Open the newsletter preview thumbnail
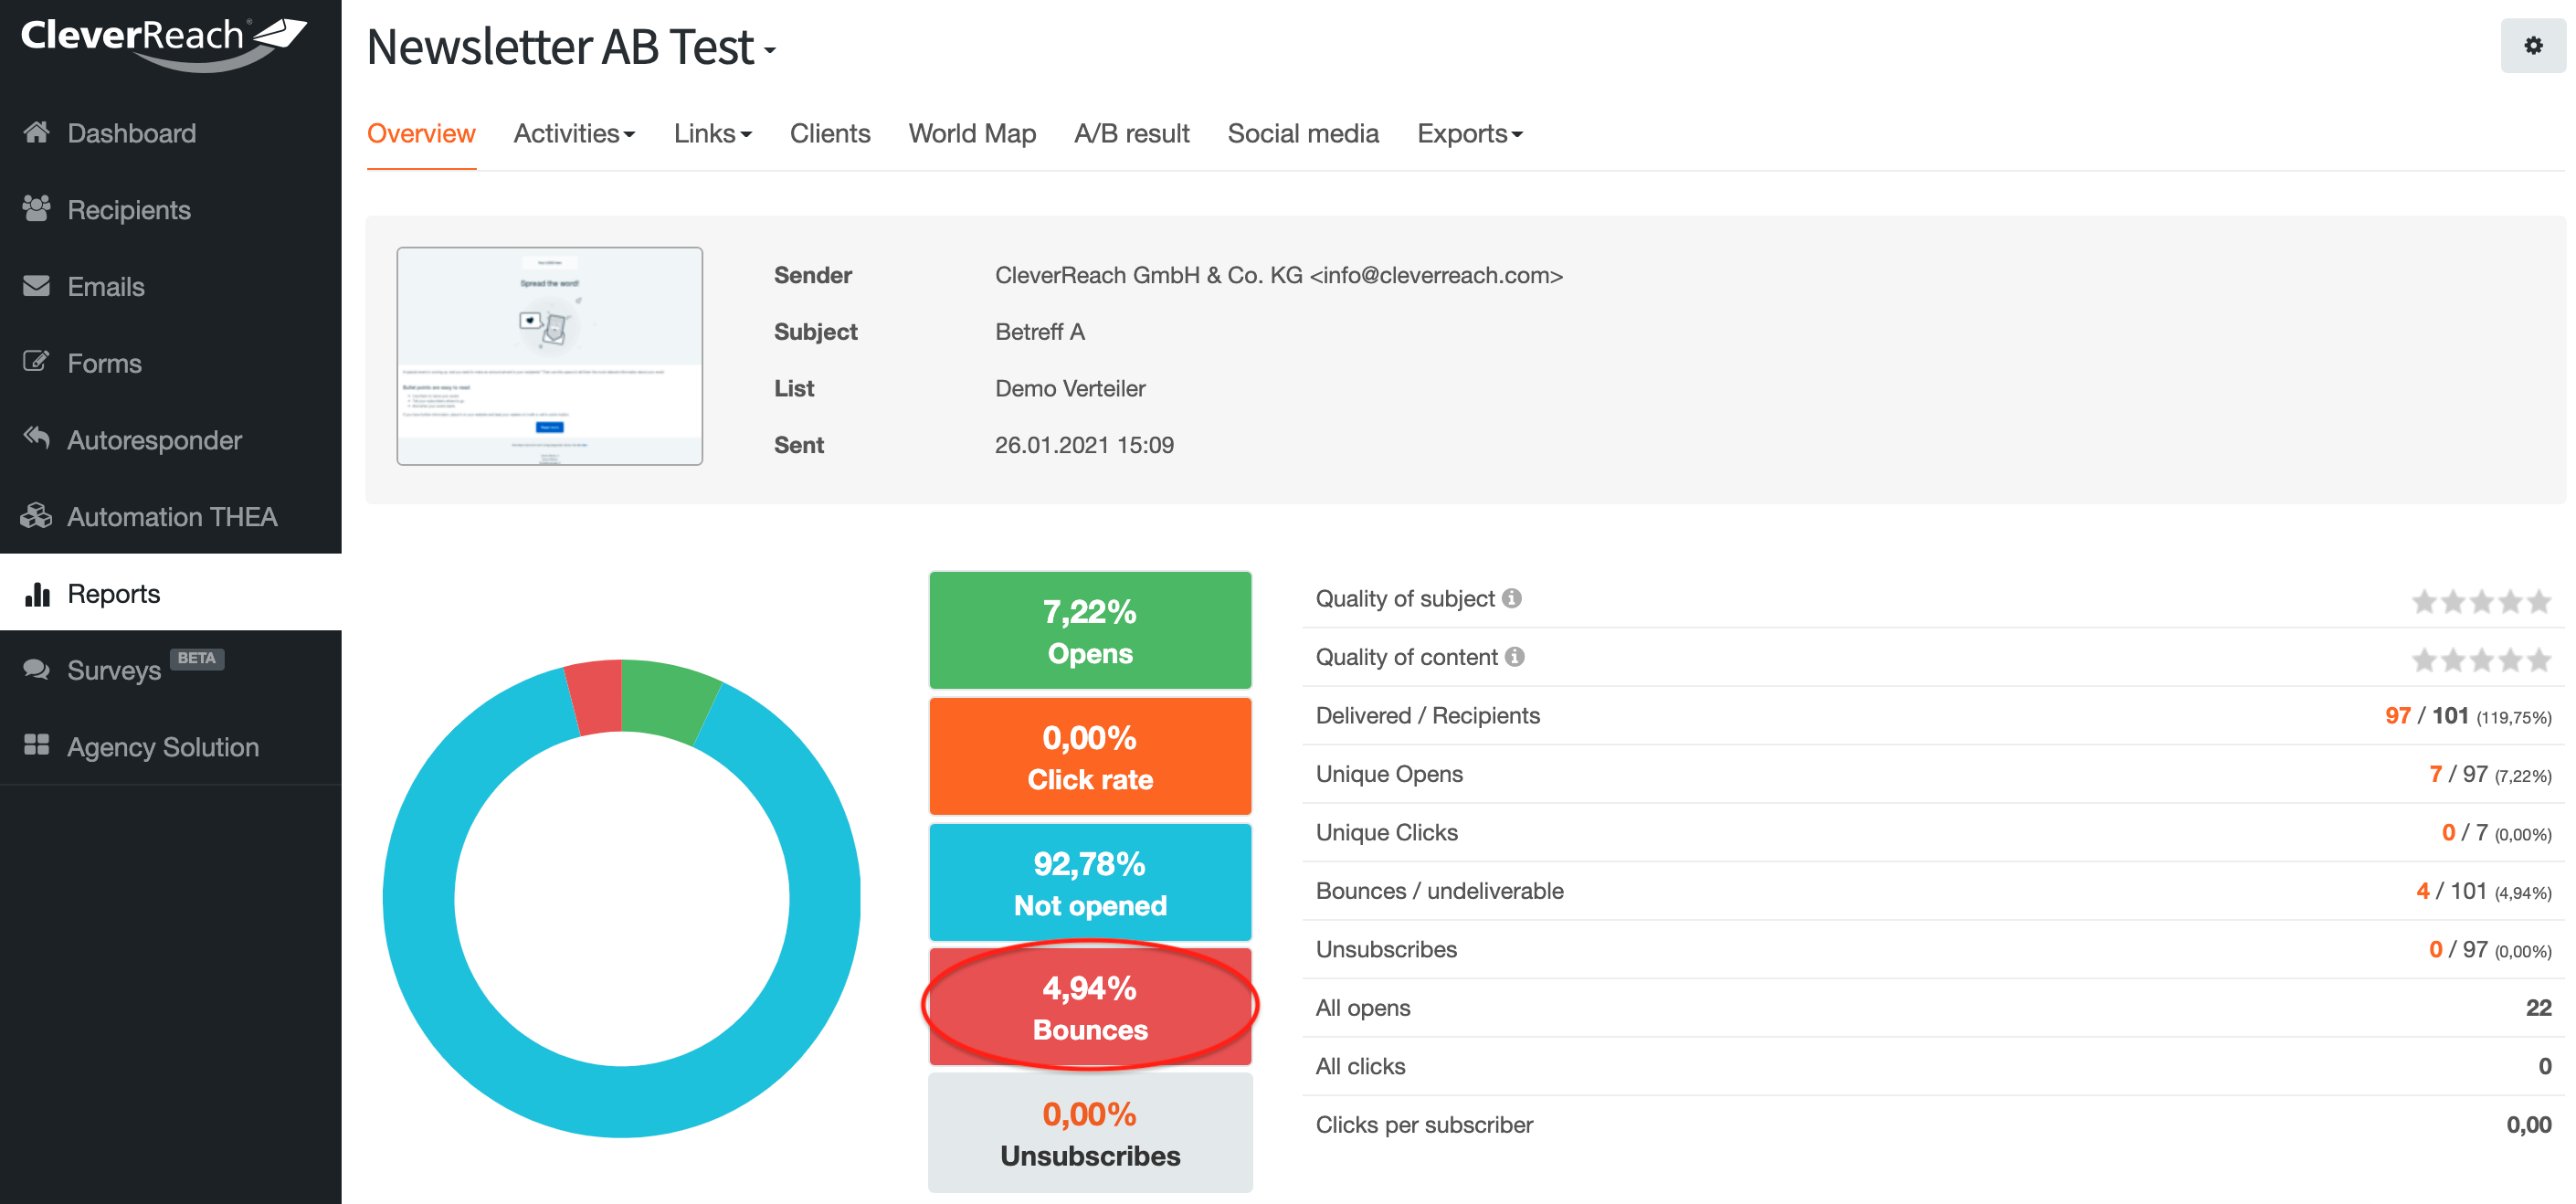 (549, 356)
